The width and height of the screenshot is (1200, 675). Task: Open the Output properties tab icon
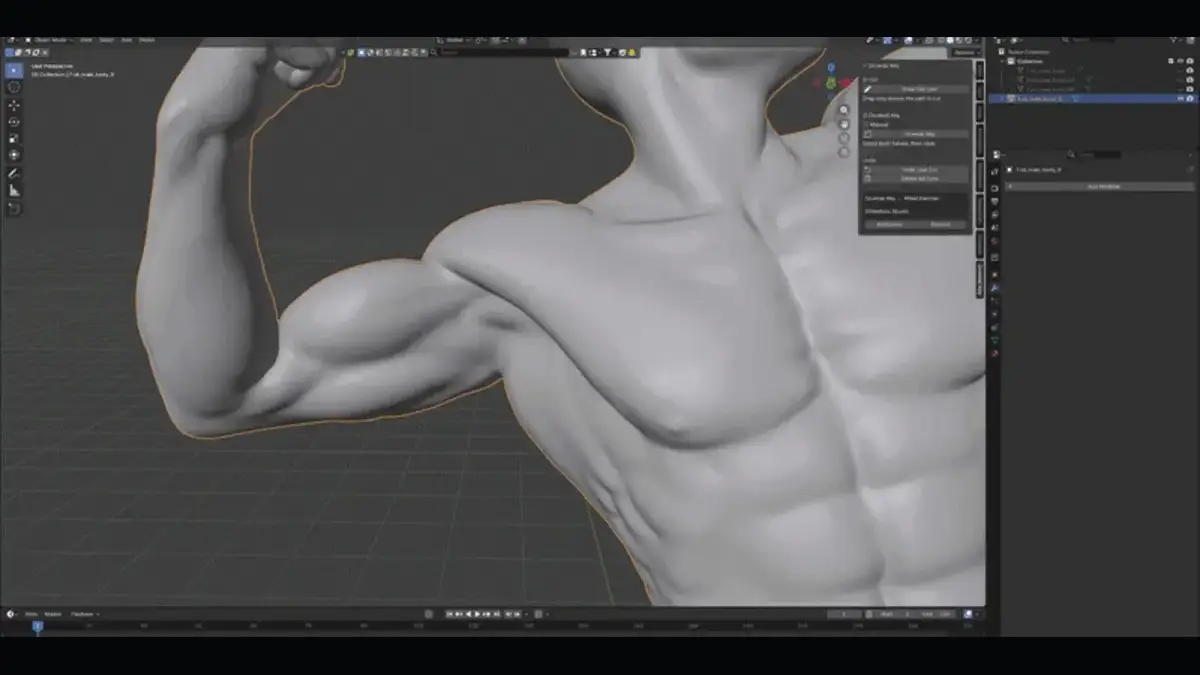[x=995, y=201]
